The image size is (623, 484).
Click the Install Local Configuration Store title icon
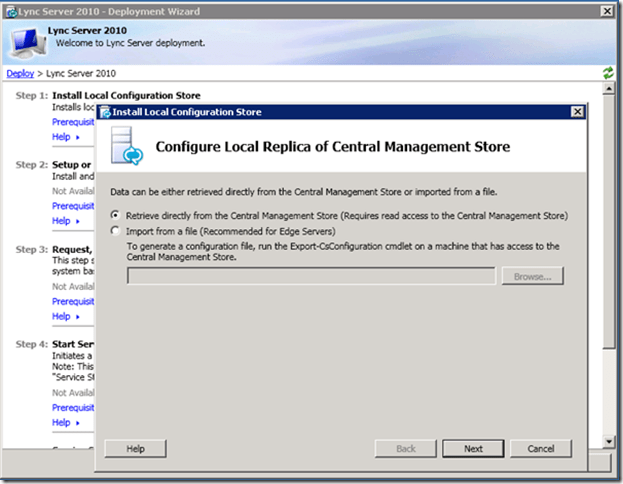(x=103, y=111)
